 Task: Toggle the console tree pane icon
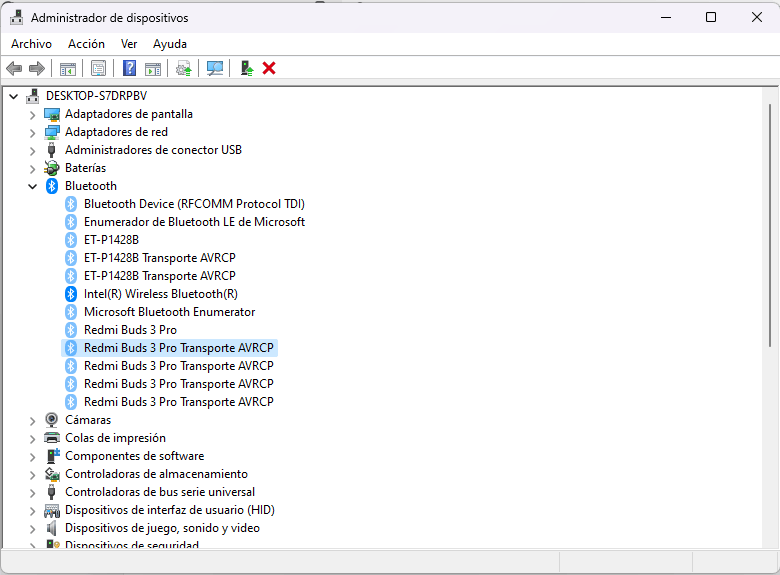[68, 69]
